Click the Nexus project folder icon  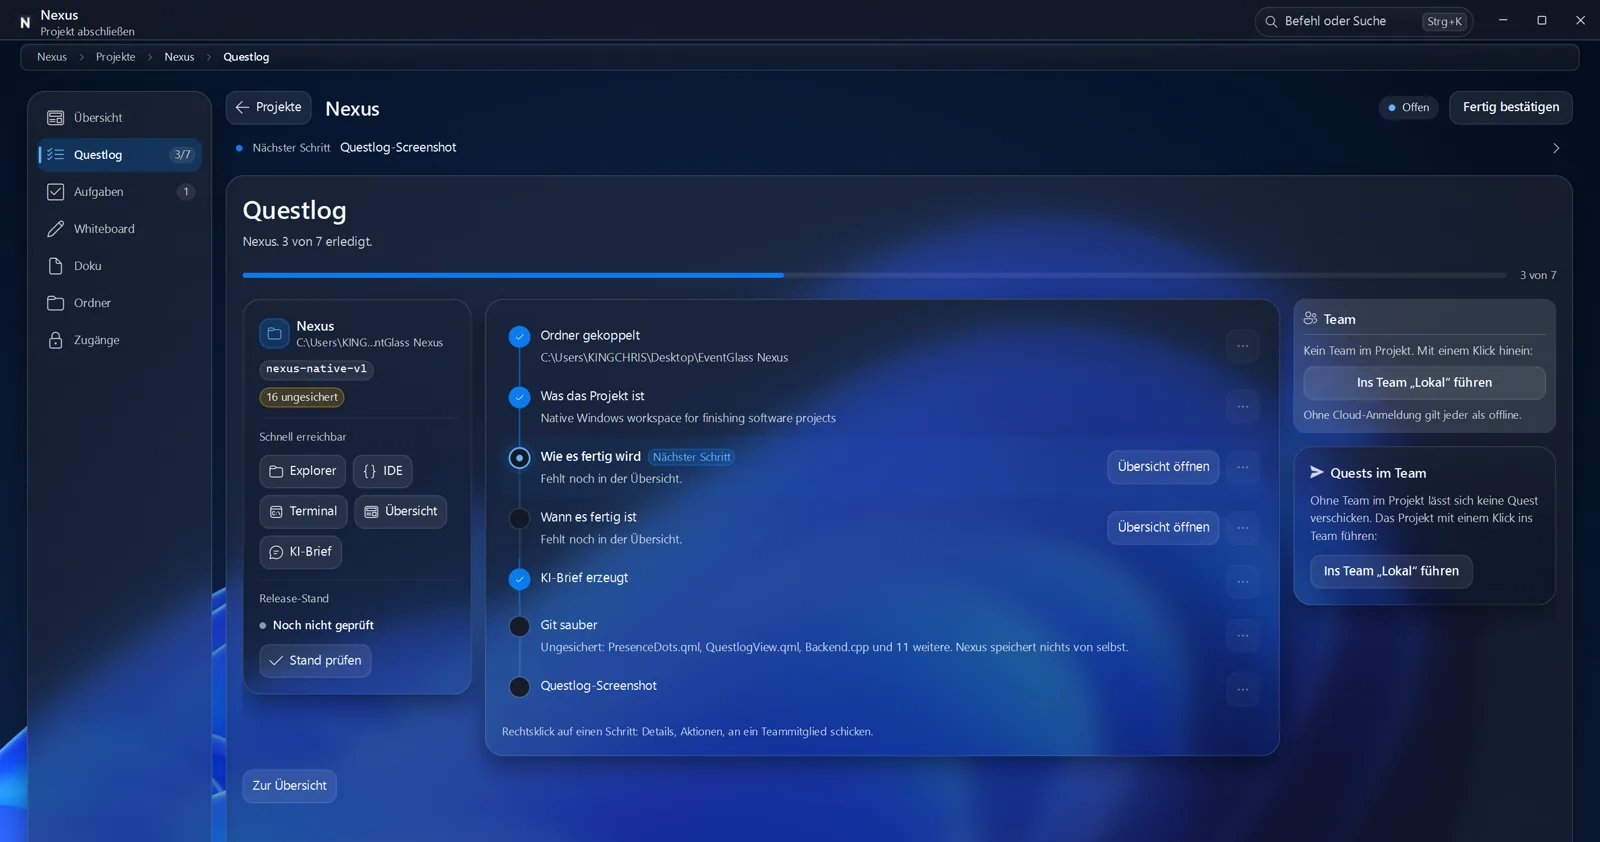[x=274, y=333]
